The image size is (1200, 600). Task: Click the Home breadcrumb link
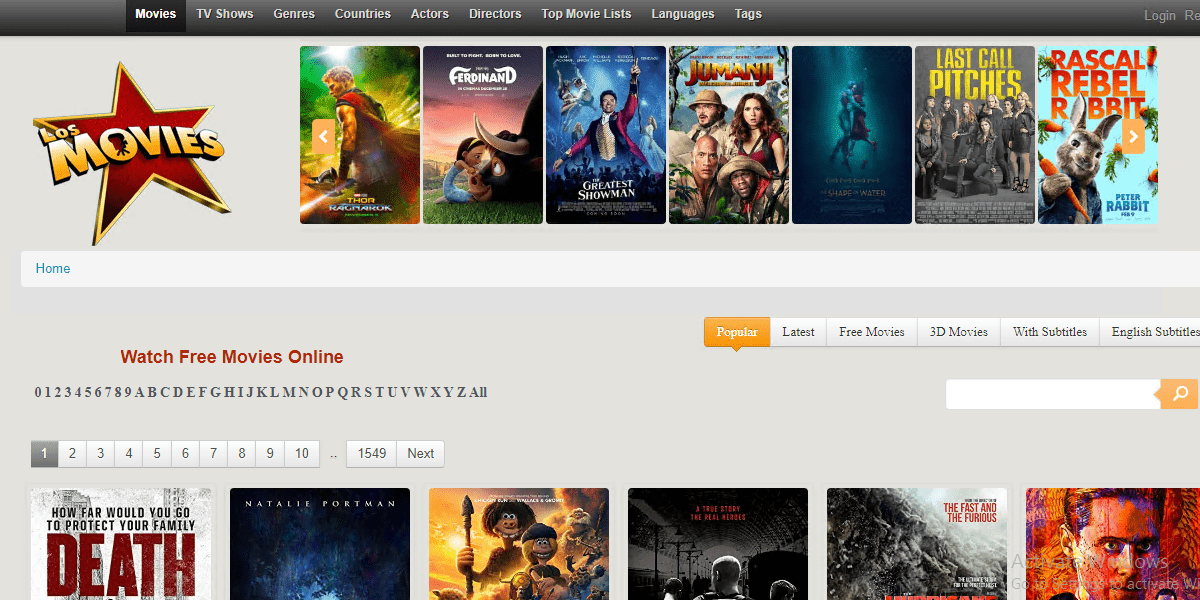coord(53,268)
